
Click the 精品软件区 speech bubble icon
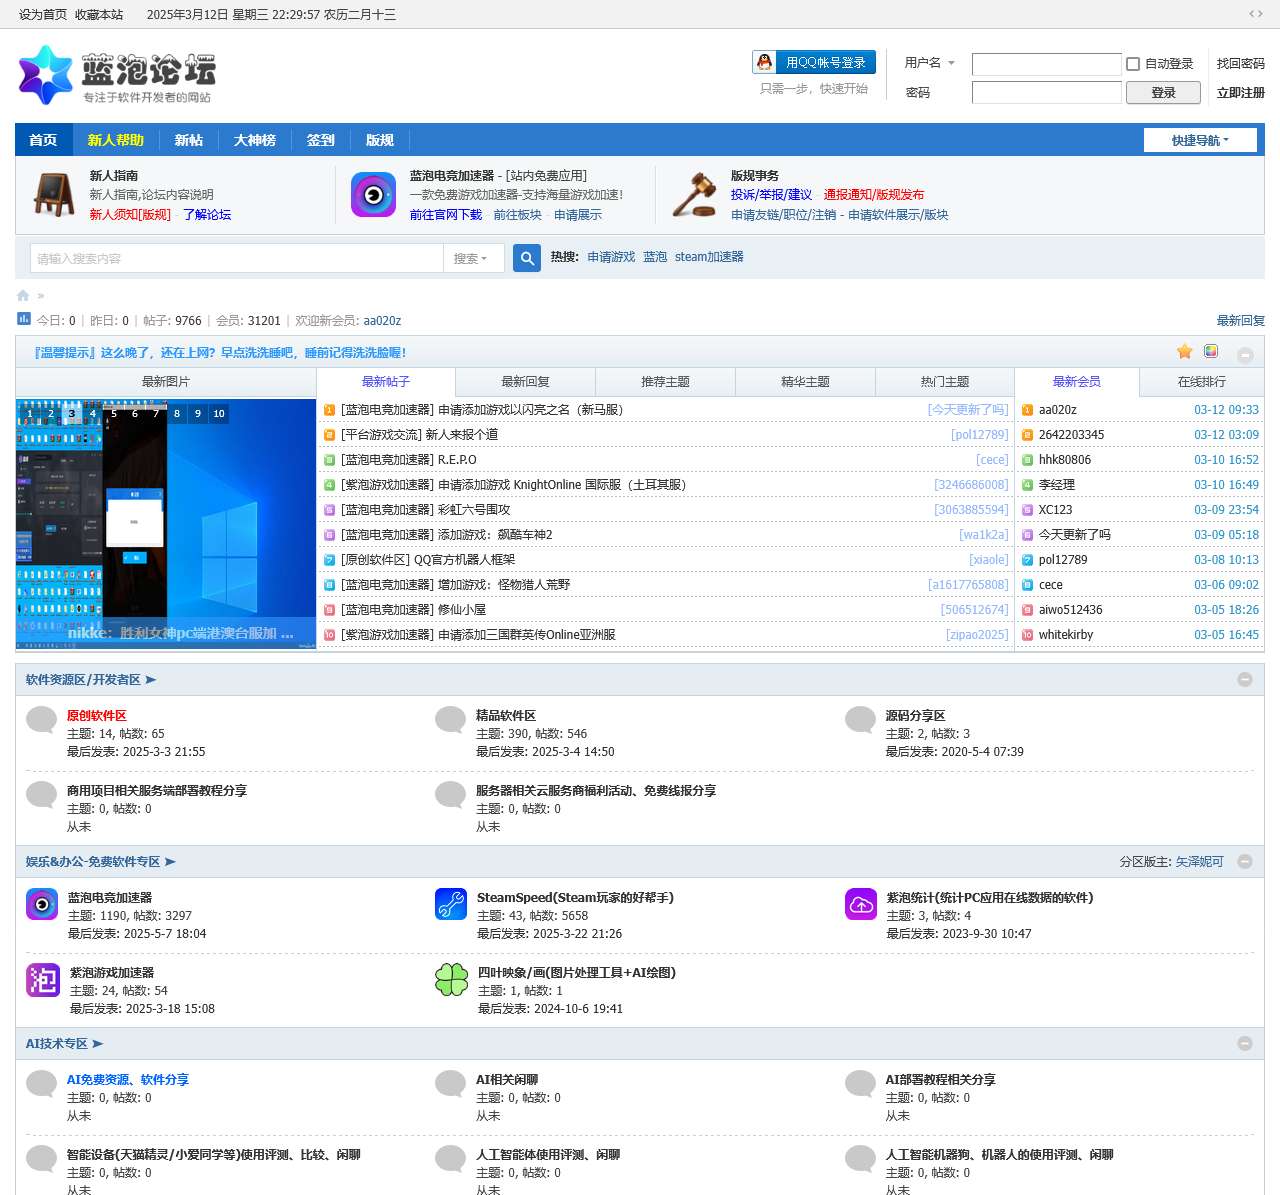click(450, 720)
